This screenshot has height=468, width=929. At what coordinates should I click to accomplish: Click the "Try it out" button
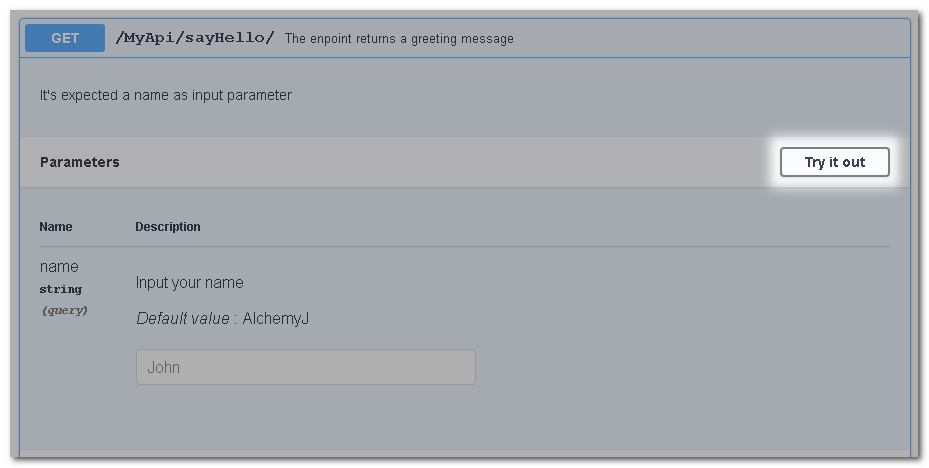coord(834,162)
